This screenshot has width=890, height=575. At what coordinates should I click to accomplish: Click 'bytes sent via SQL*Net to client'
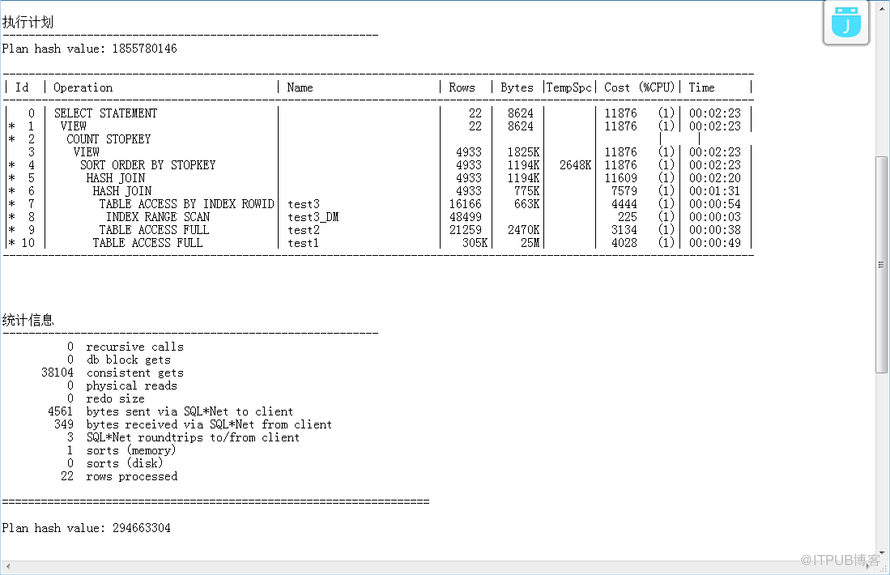[190, 412]
